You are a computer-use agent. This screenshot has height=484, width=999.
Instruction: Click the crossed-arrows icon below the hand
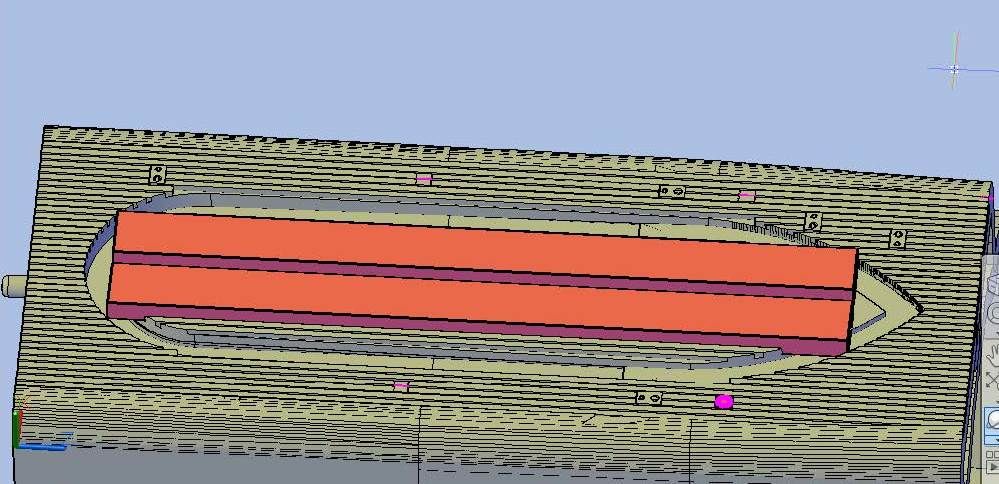point(992,380)
